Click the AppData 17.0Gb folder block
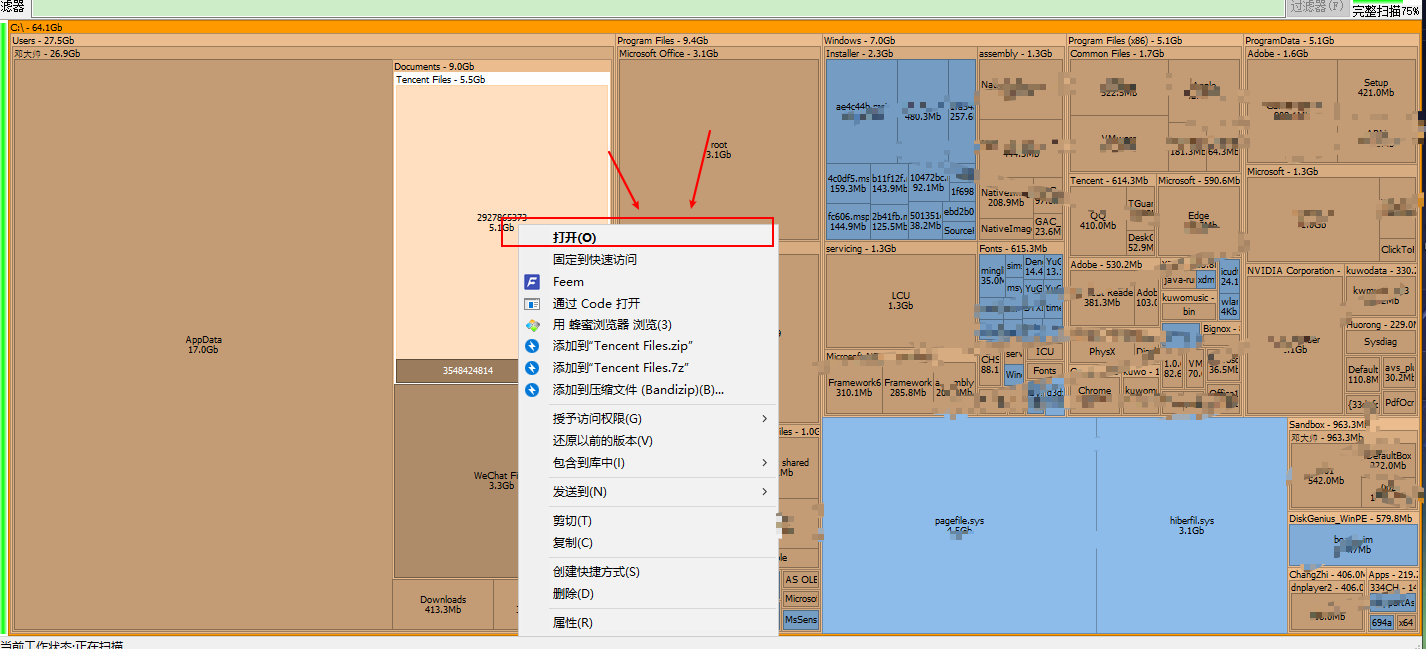The image size is (1426, 649). (203, 345)
